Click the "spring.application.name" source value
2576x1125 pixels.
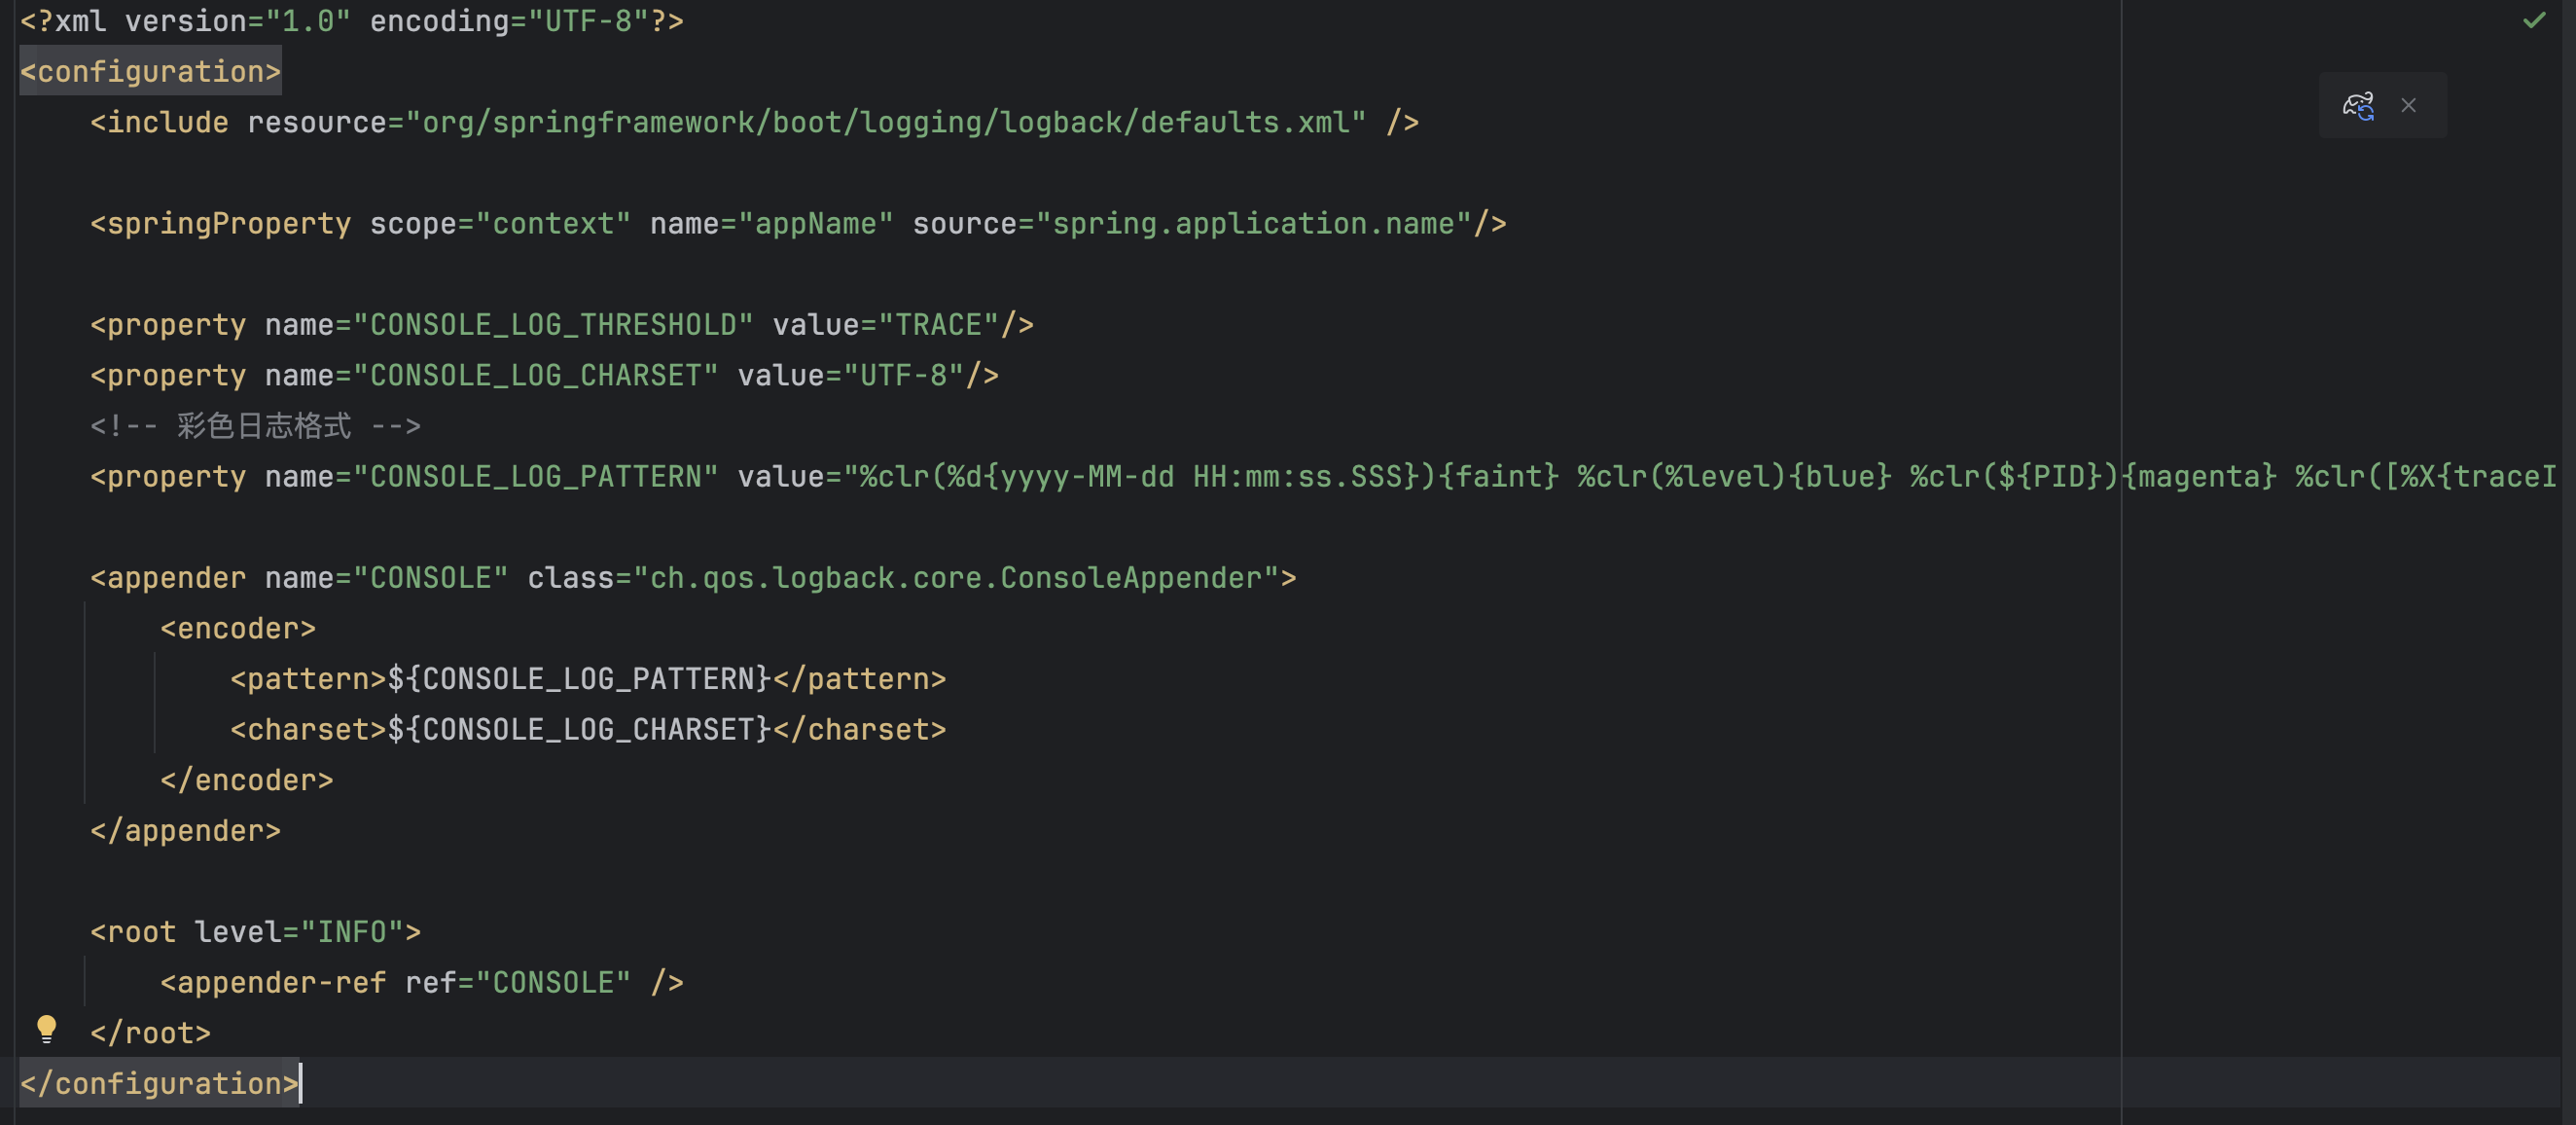click(1253, 223)
